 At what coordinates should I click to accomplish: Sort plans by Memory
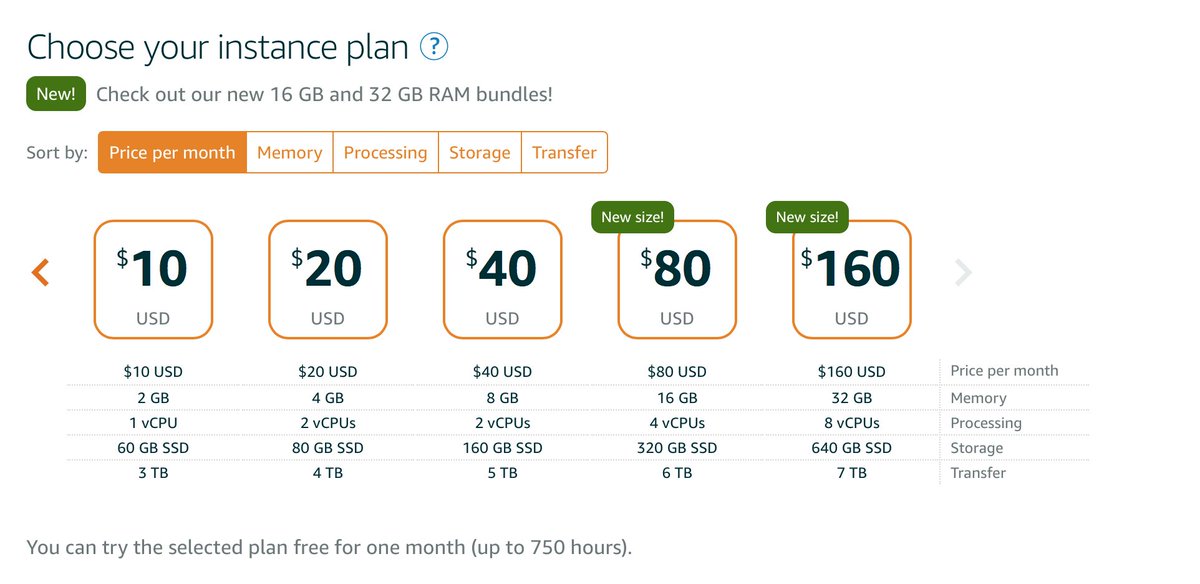[x=289, y=153]
